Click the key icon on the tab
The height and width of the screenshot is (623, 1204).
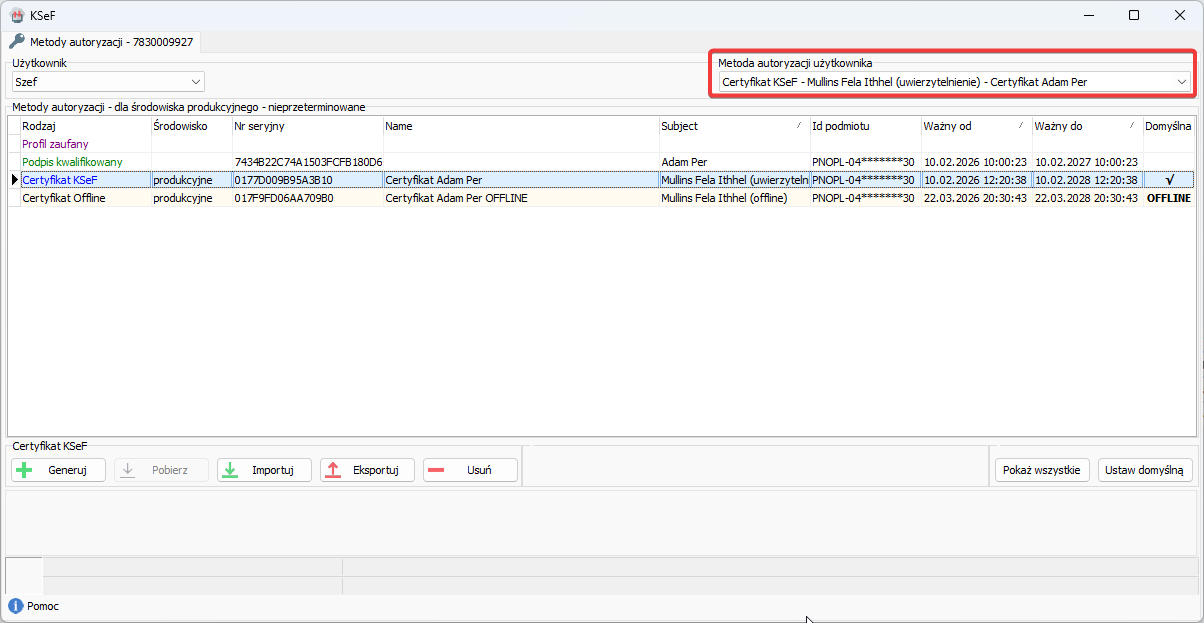[x=17, y=42]
